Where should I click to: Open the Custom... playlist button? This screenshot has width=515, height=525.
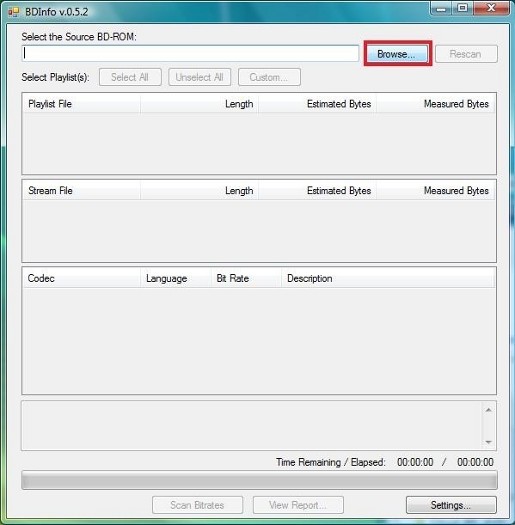(x=269, y=77)
